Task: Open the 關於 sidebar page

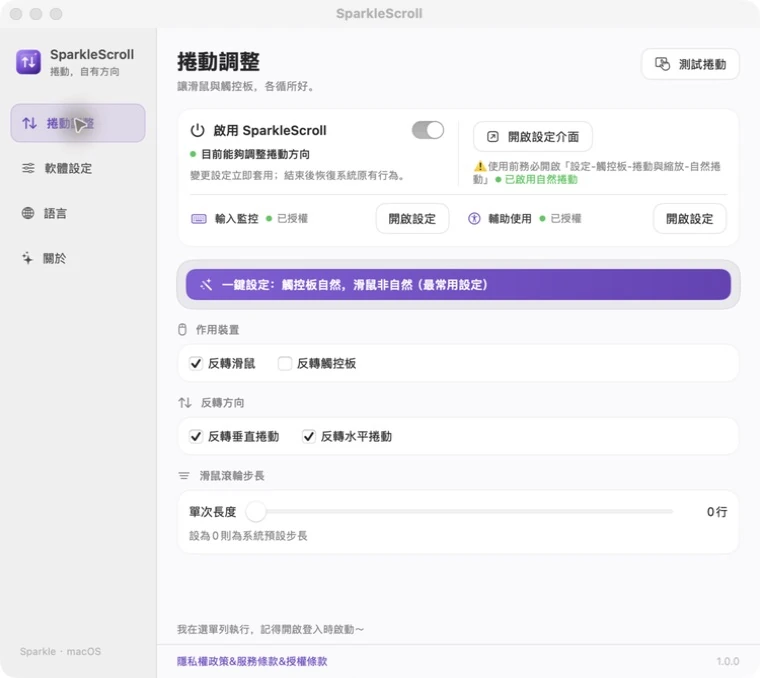Action: (78, 258)
